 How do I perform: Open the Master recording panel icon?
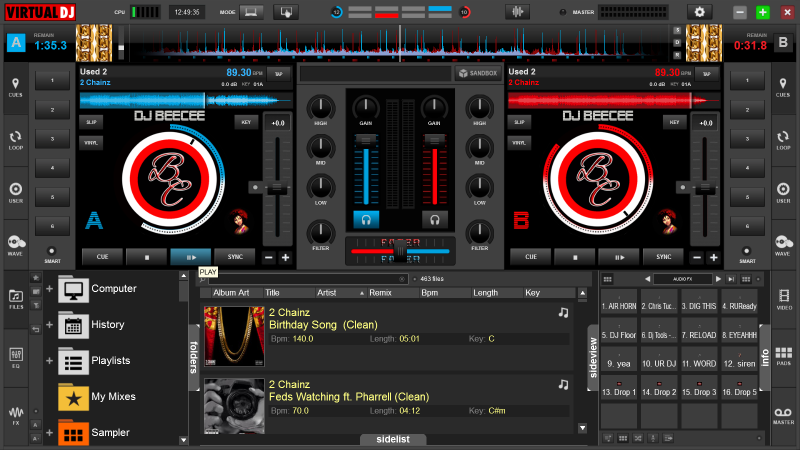click(x=783, y=415)
